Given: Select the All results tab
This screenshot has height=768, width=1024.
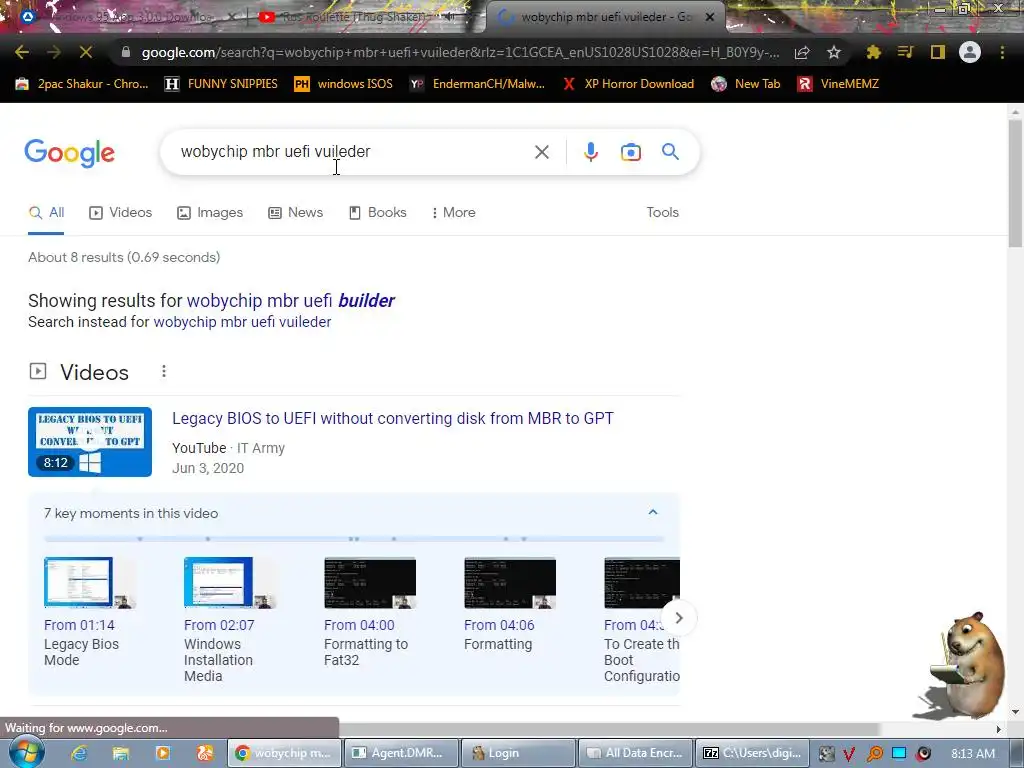Looking at the screenshot, I should (x=46, y=212).
